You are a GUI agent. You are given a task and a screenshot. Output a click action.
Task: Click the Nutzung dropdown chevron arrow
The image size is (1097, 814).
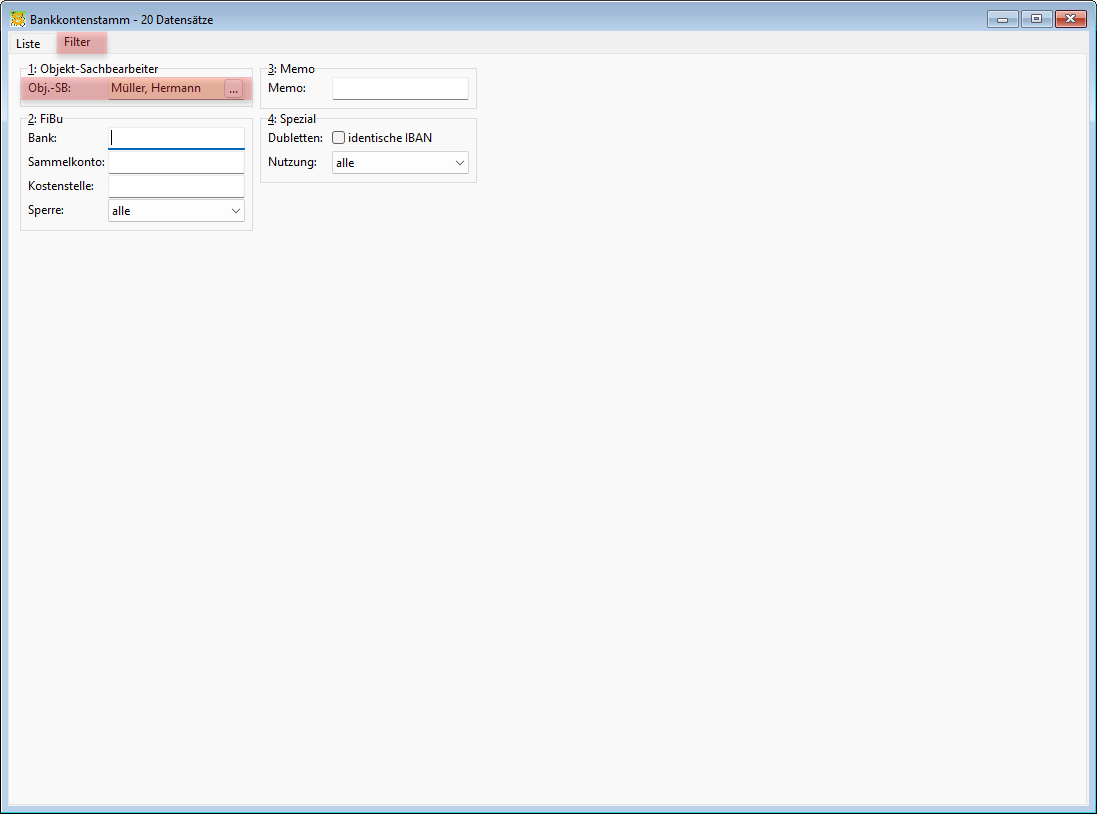[460, 162]
